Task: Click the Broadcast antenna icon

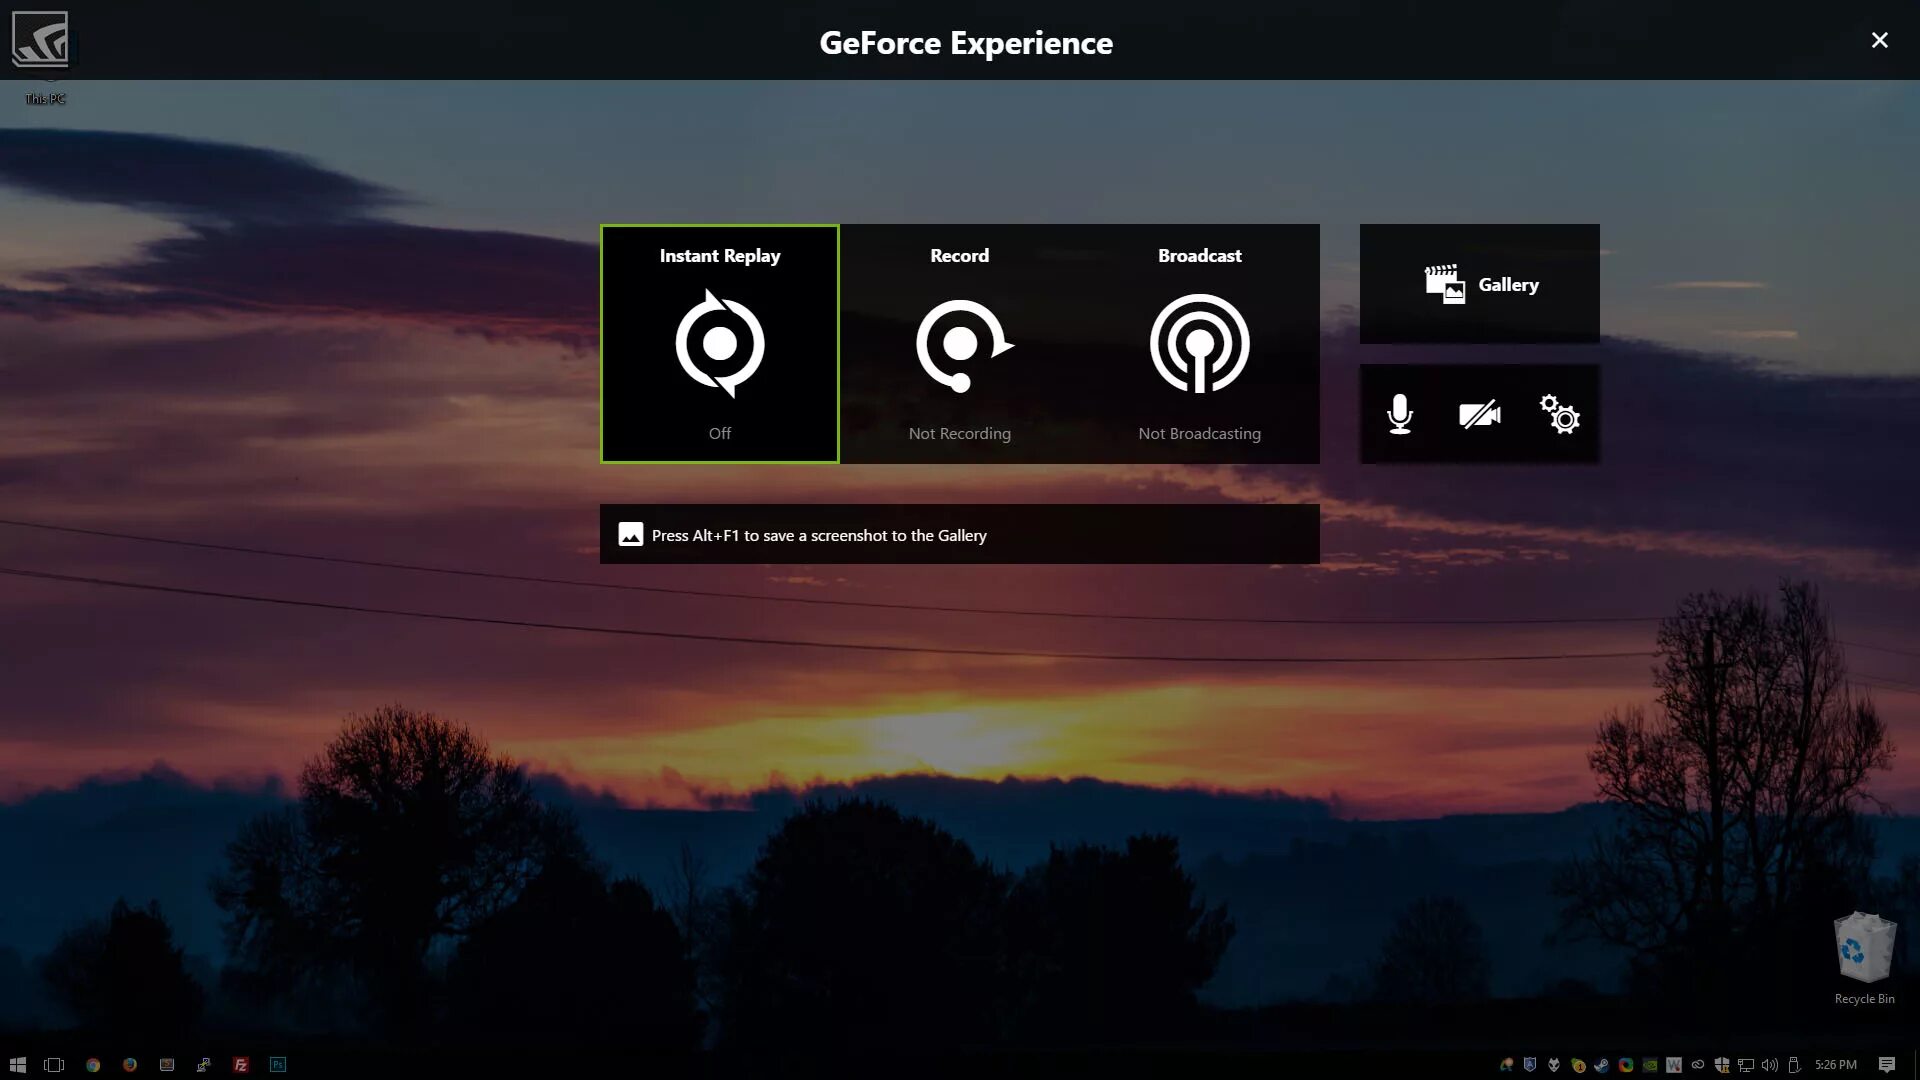Action: pyautogui.click(x=1200, y=344)
